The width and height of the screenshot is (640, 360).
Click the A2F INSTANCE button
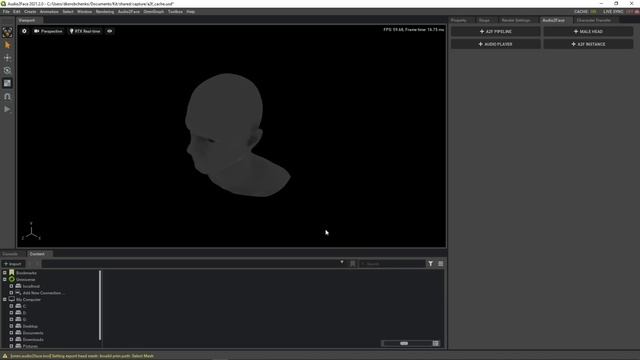pos(588,44)
